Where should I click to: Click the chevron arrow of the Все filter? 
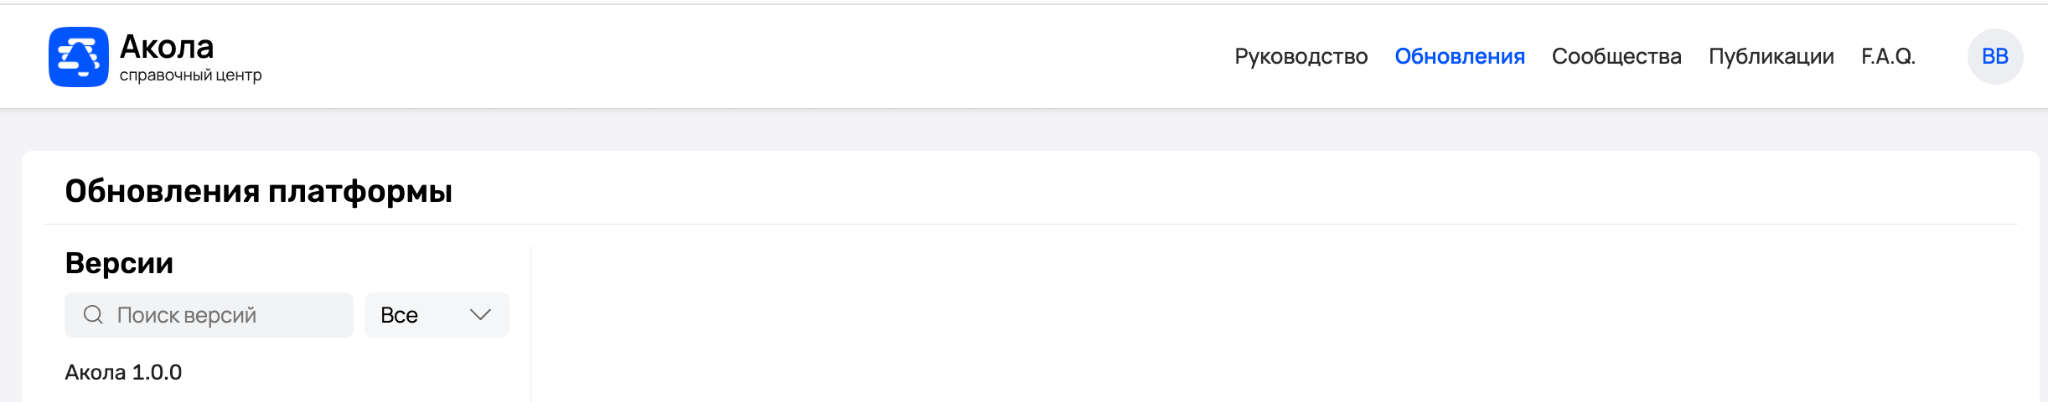point(480,315)
